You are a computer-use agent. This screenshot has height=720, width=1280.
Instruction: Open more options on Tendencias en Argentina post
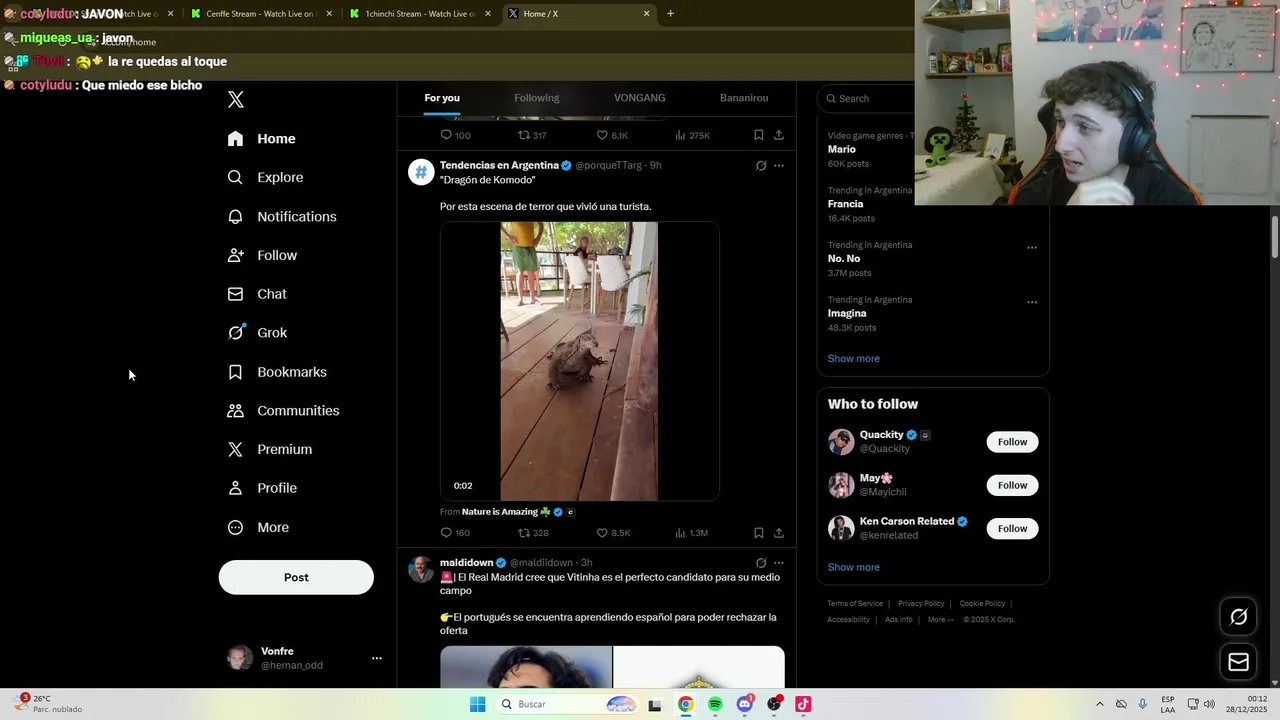click(779, 166)
